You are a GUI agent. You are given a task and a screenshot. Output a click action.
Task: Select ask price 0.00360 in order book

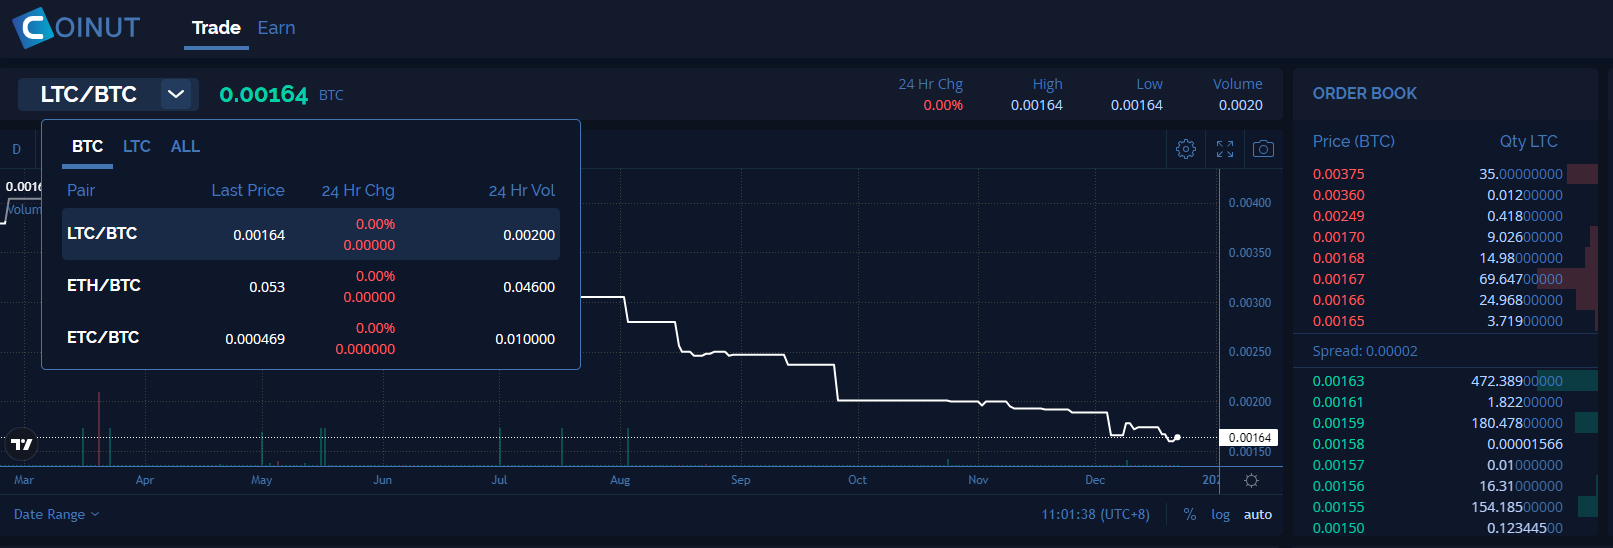pyautogui.click(x=1339, y=195)
